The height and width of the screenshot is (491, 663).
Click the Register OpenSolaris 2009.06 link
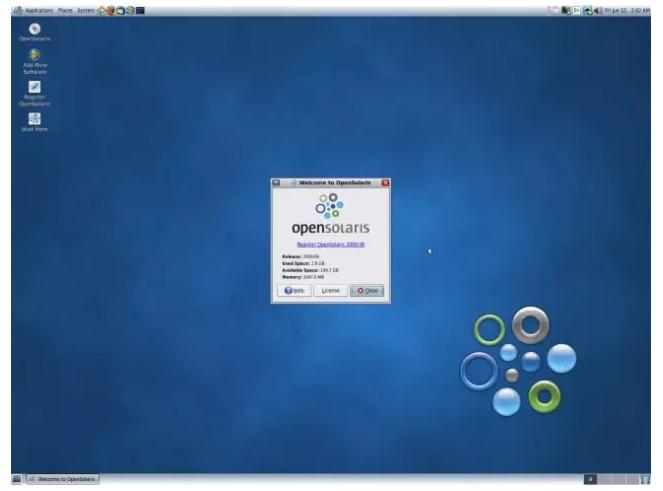[331, 244]
